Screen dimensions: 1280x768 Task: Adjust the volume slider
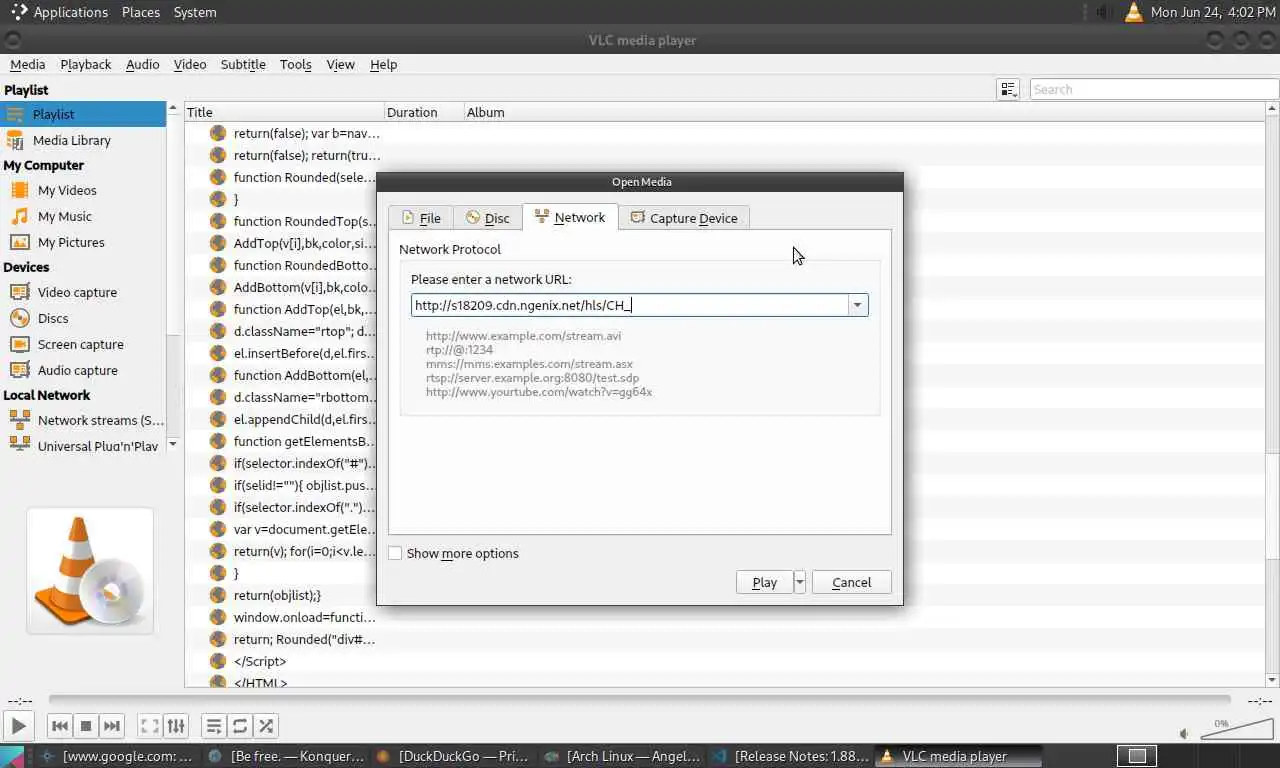click(x=1236, y=729)
